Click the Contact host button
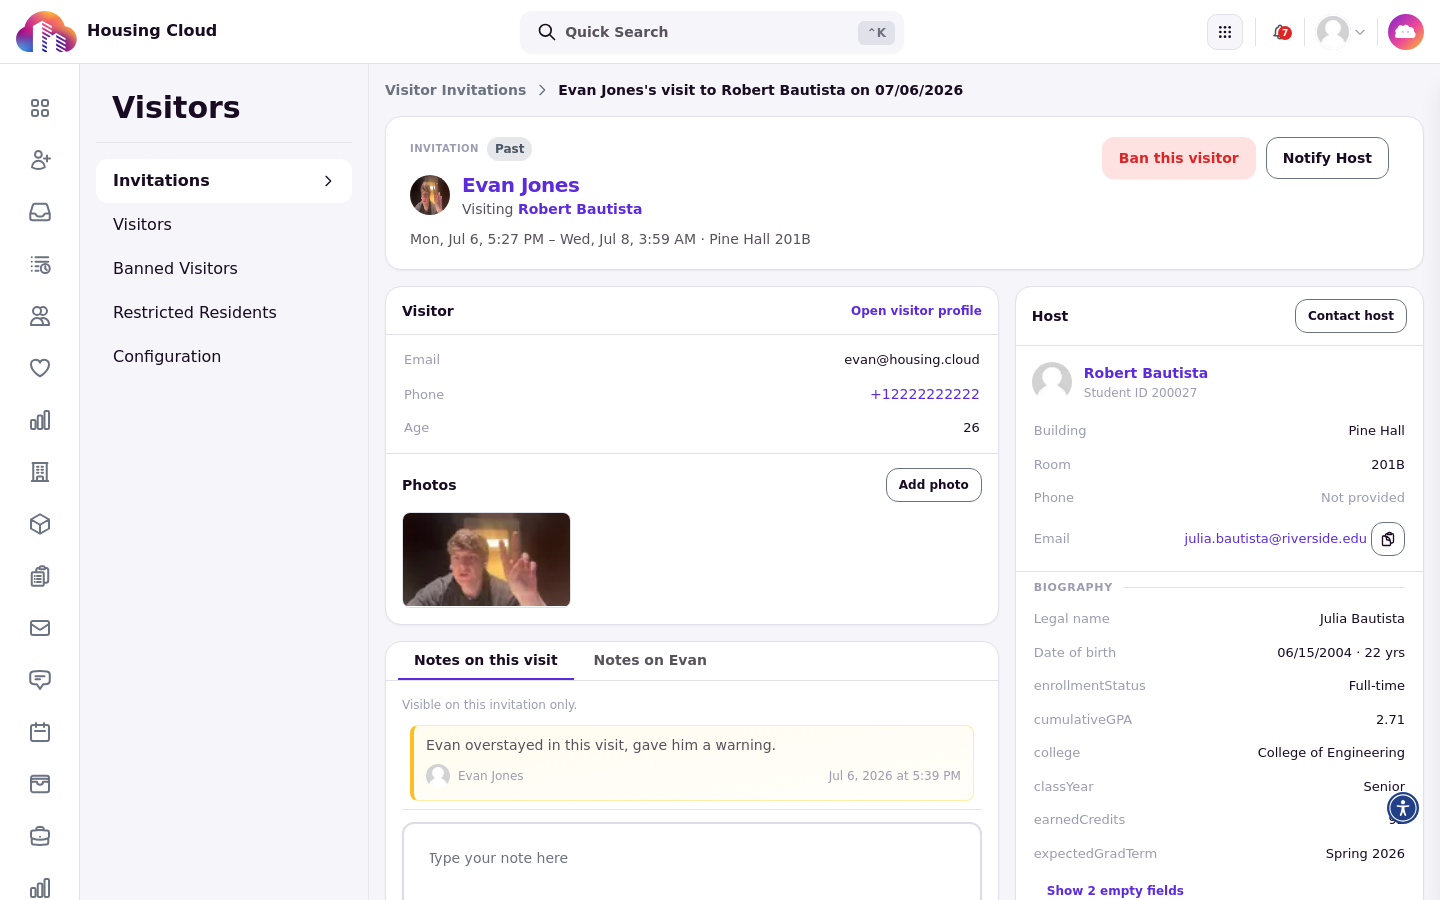The image size is (1440, 900). tap(1351, 316)
